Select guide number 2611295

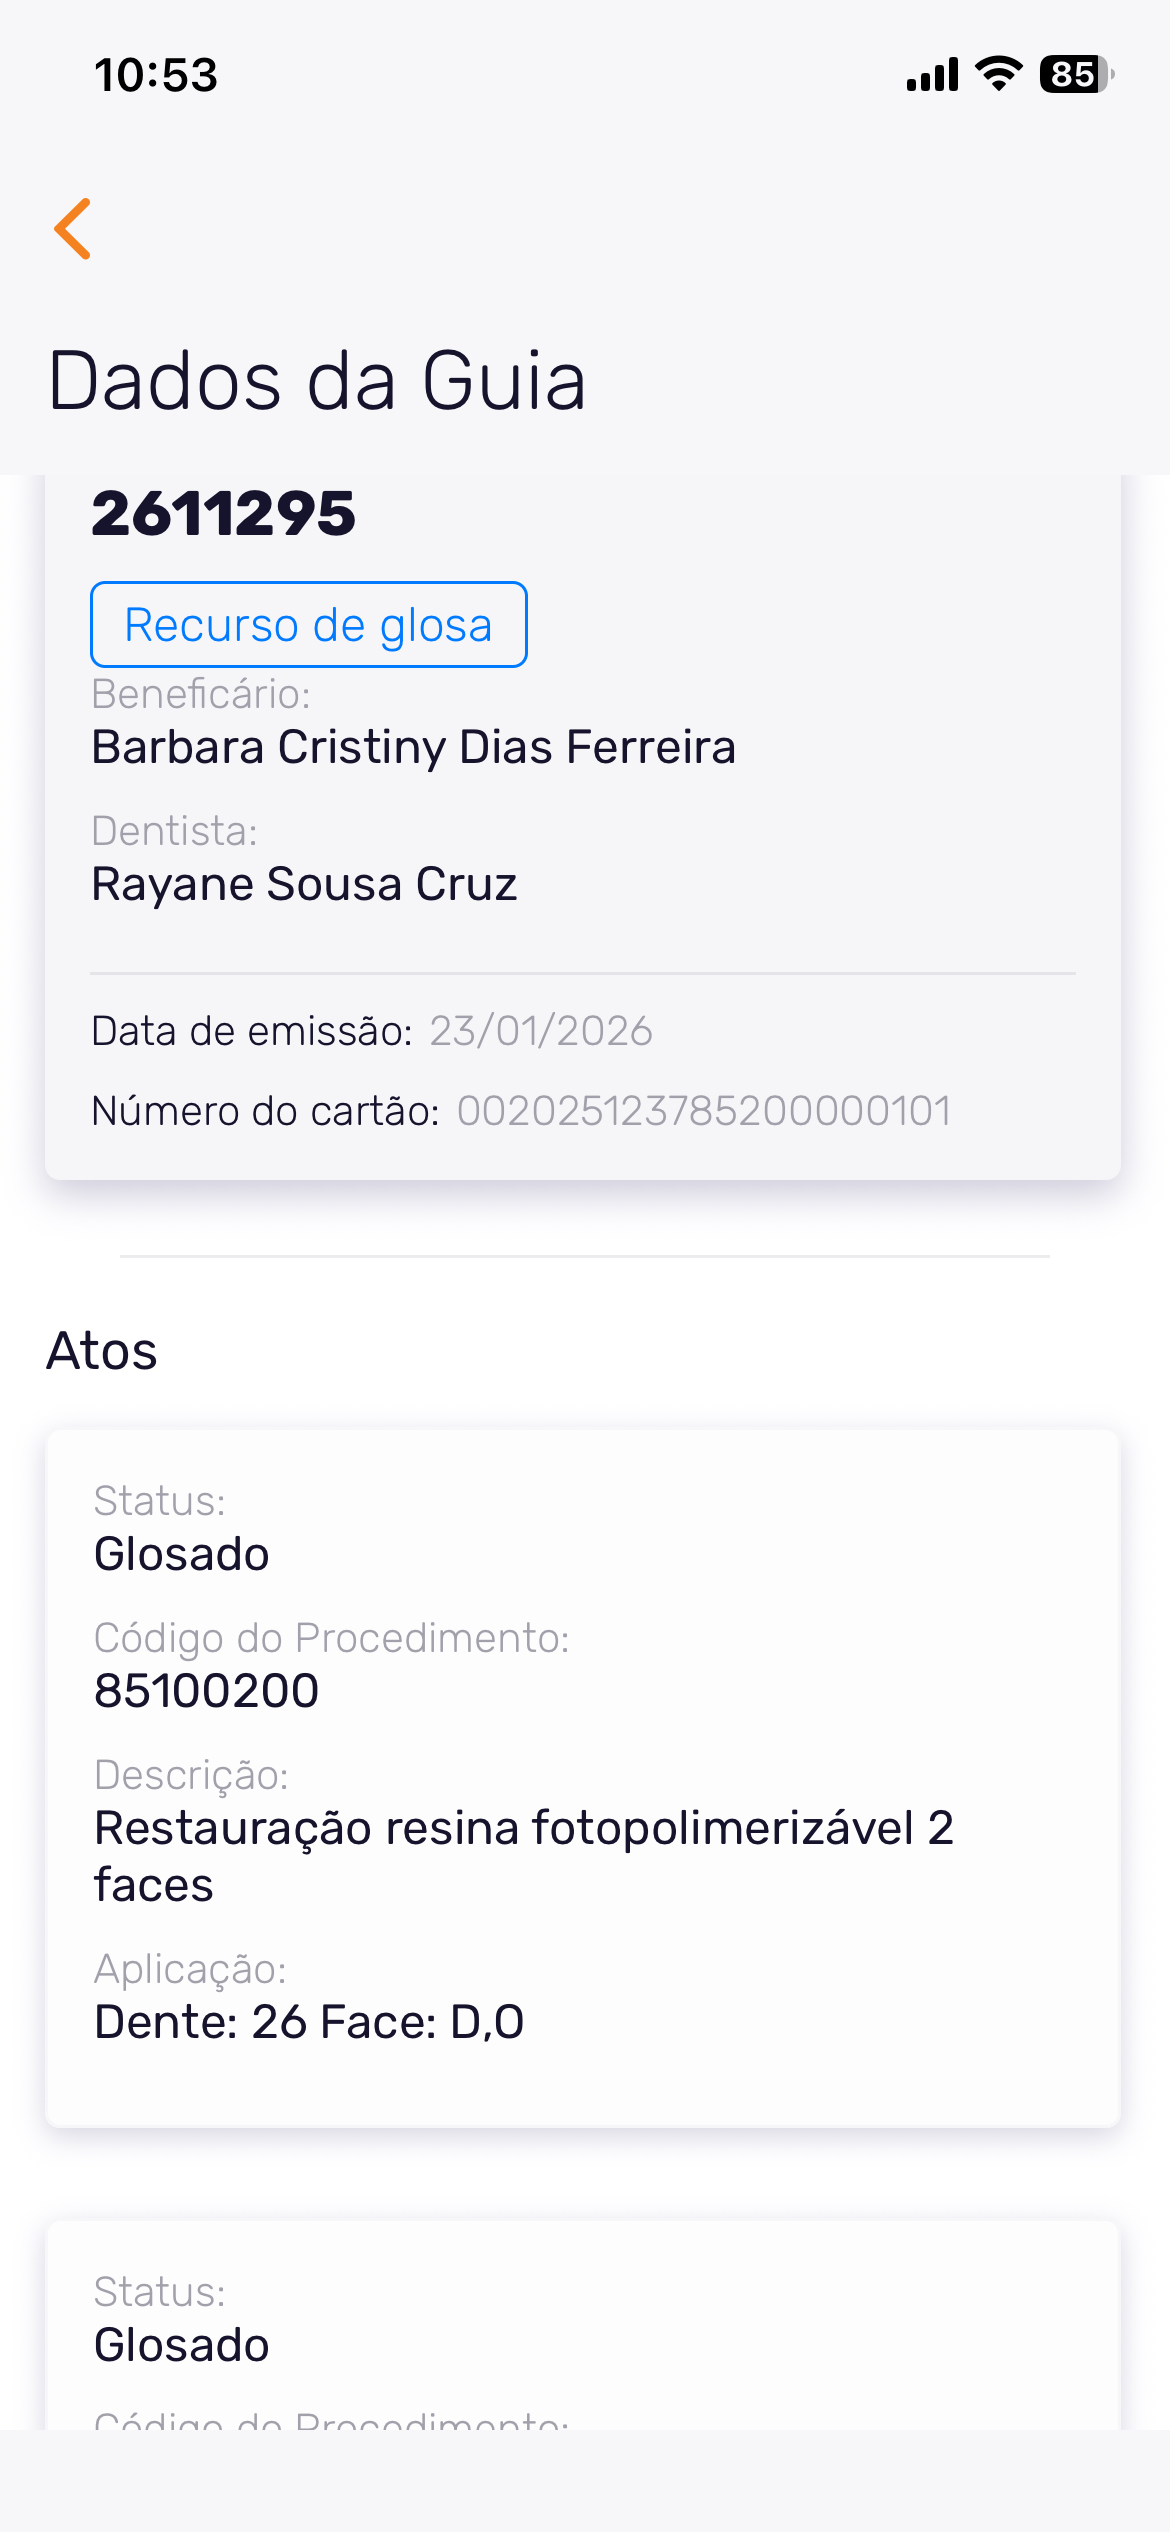pos(224,514)
